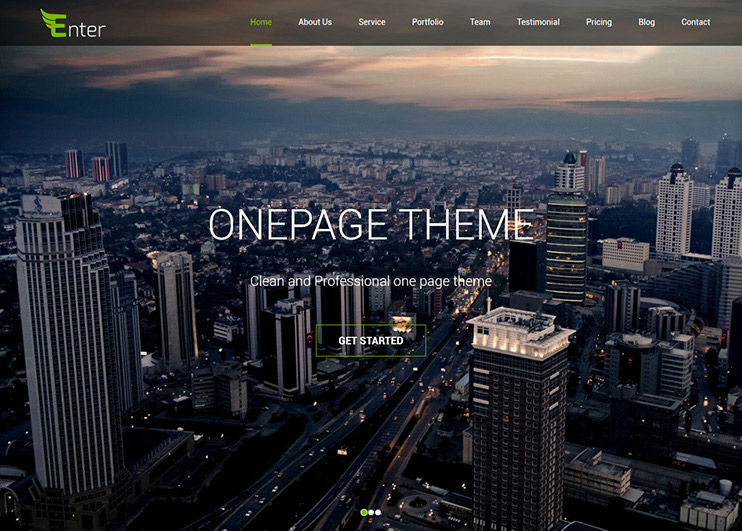Screen dimensions: 742x531
Task: Jump to Testimonial section
Action: [x=538, y=22]
